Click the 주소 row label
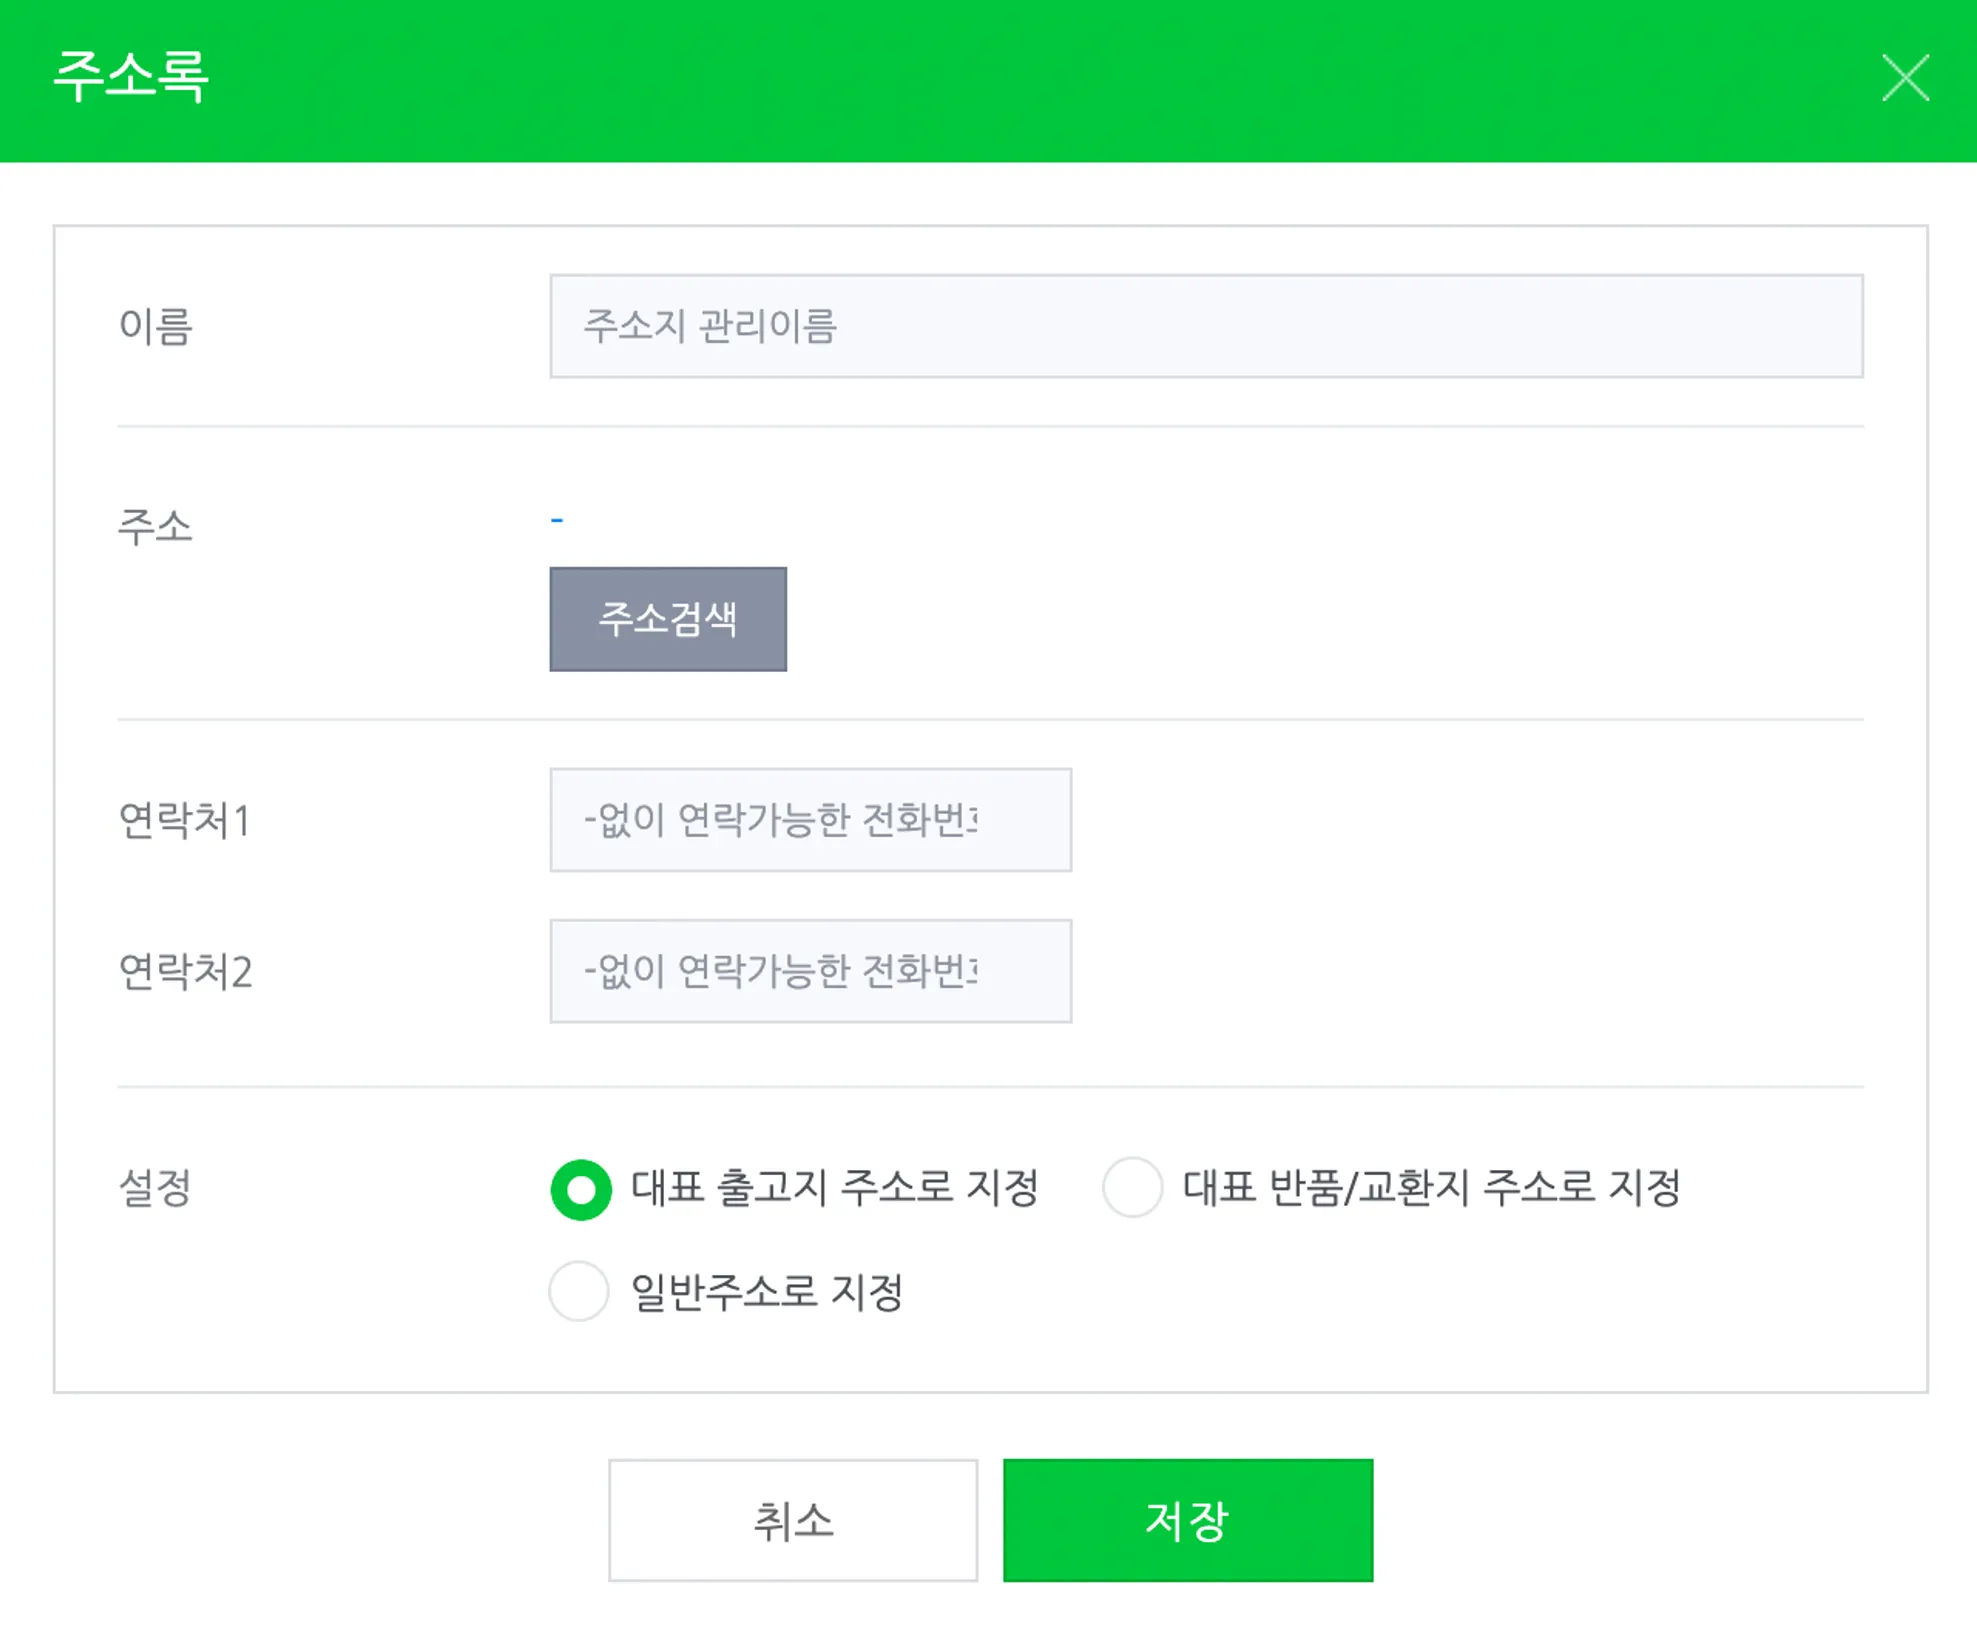 (155, 527)
